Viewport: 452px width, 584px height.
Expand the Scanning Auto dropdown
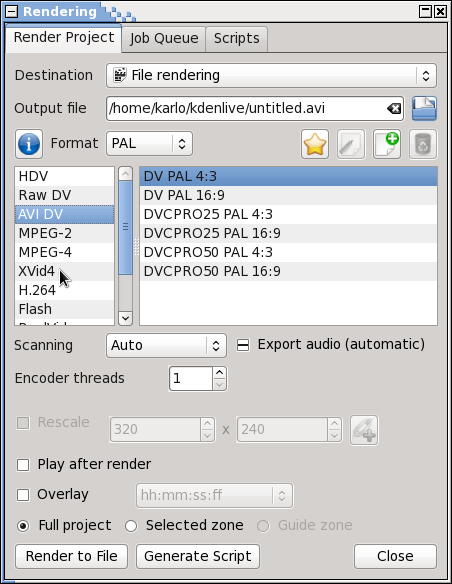[166, 345]
